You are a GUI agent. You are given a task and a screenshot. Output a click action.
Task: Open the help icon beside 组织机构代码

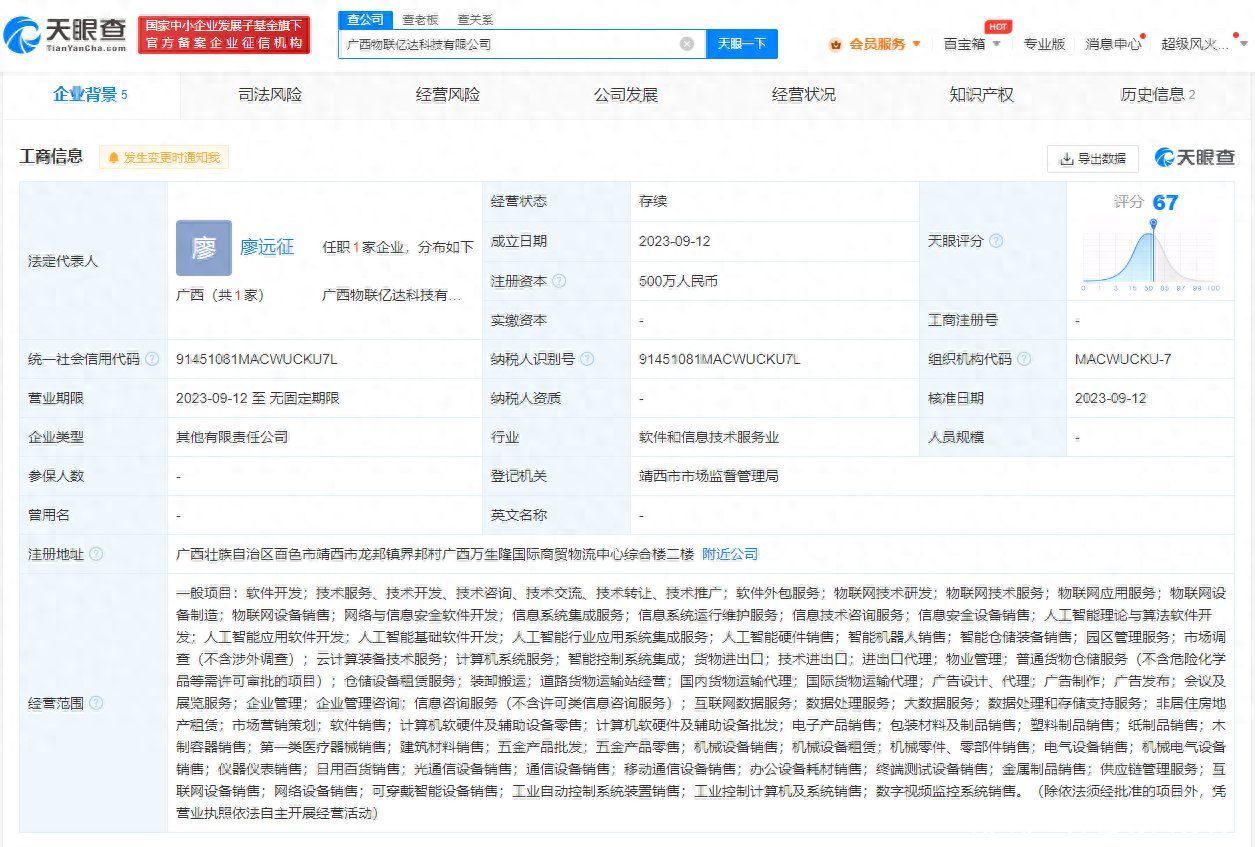point(1024,359)
